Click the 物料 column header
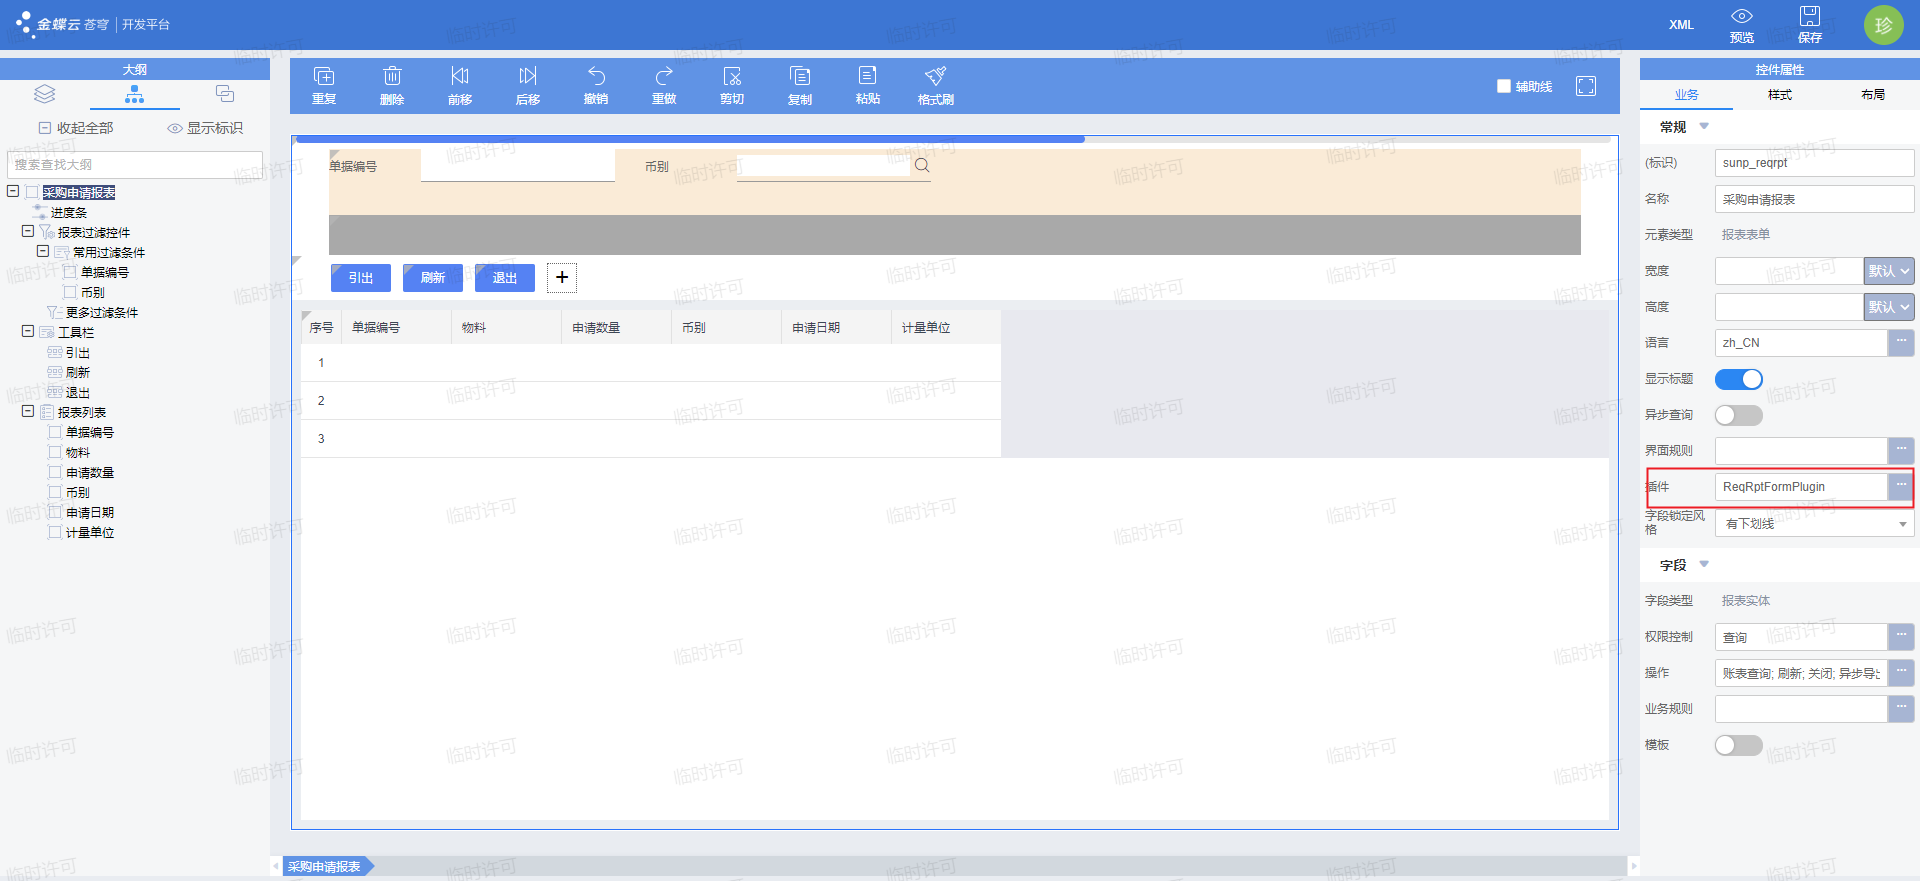 (x=506, y=327)
